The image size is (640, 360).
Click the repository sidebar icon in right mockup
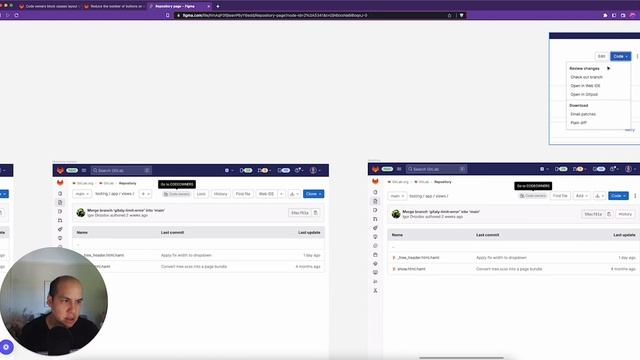[x=375, y=201]
